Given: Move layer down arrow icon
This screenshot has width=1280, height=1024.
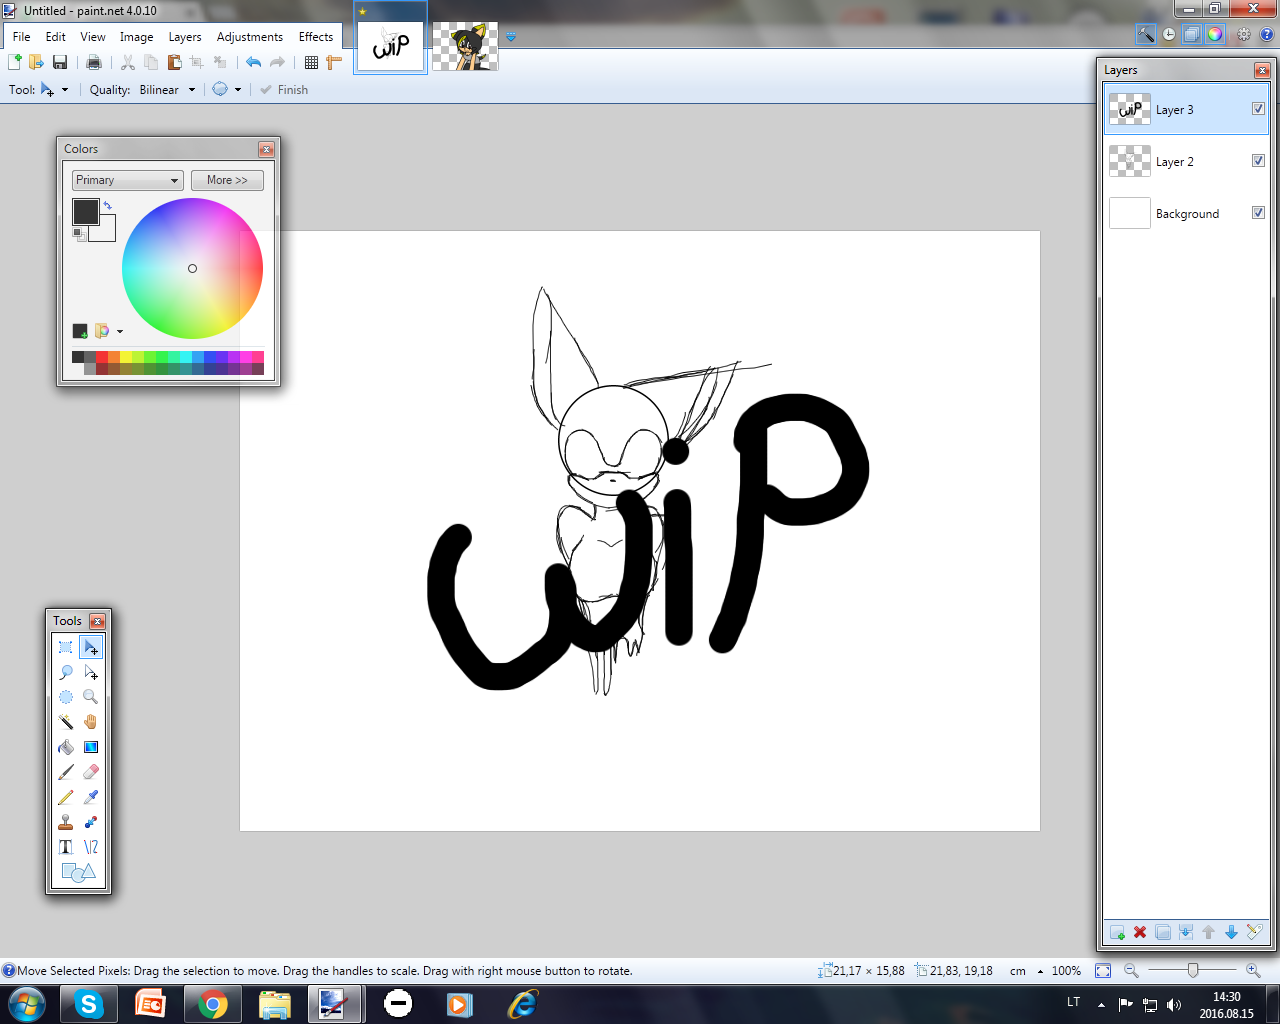Looking at the screenshot, I should pyautogui.click(x=1231, y=932).
